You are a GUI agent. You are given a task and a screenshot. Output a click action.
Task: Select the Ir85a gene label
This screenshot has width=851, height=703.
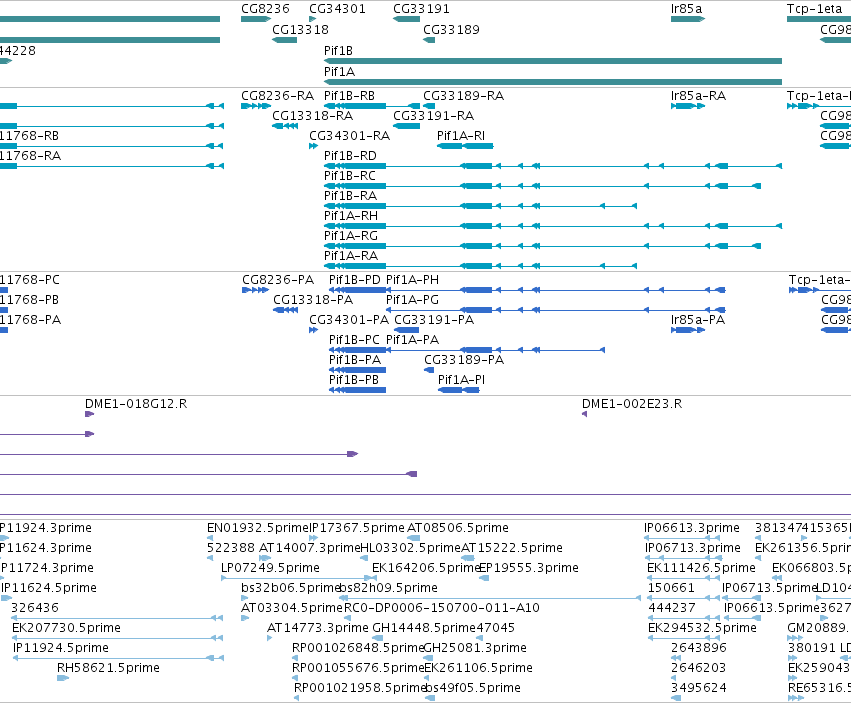click(686, 9)
